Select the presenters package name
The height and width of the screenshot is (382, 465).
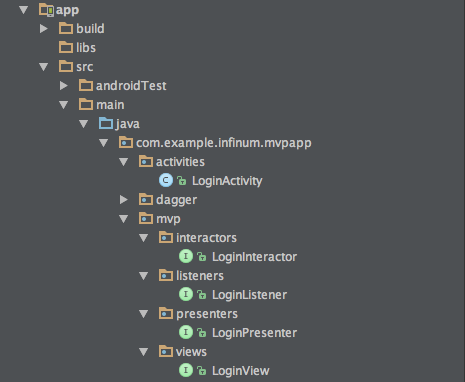point(207,314)
